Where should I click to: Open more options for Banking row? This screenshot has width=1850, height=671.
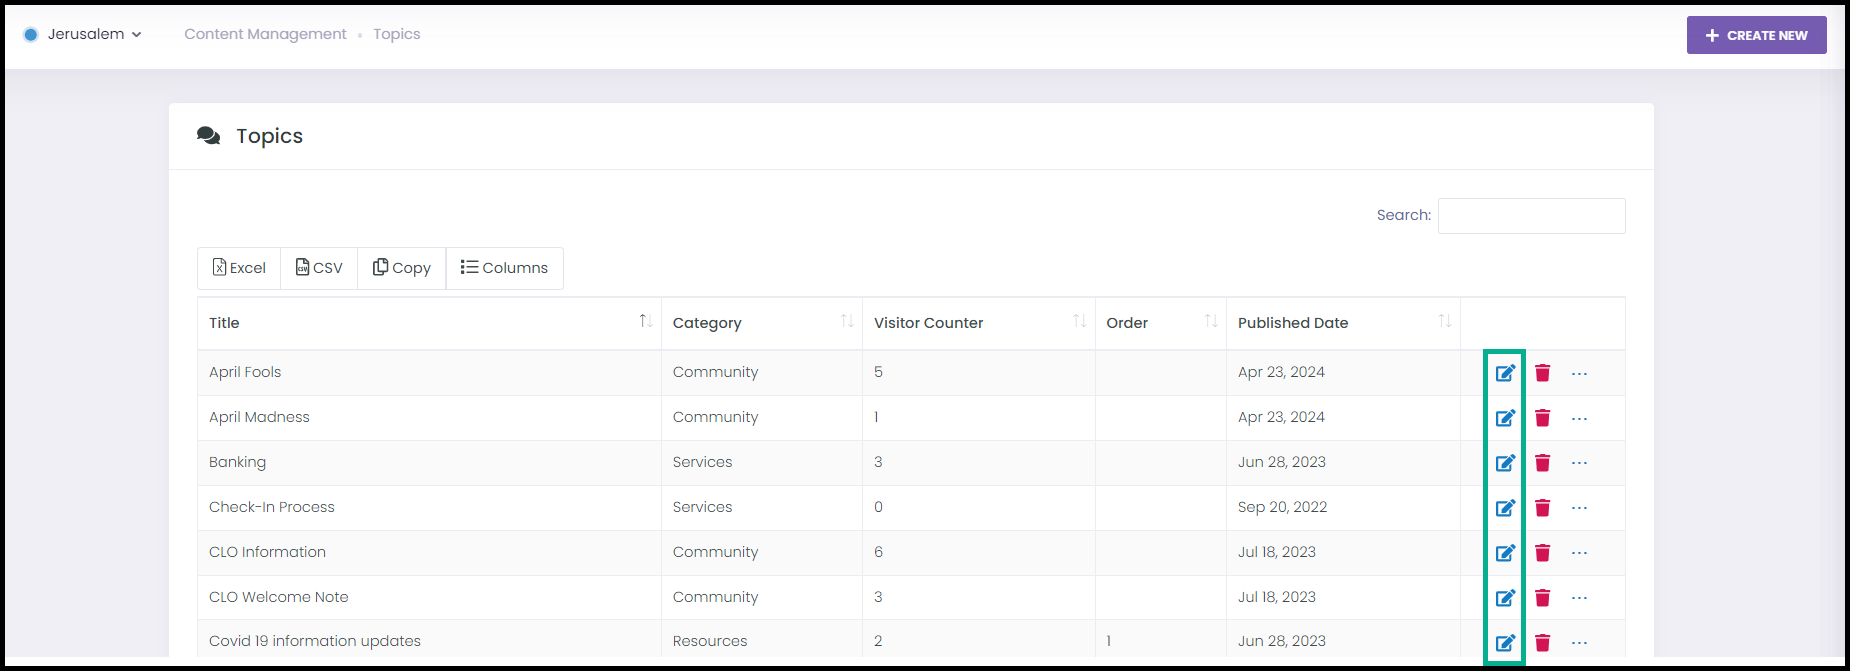click(1579, 463)
